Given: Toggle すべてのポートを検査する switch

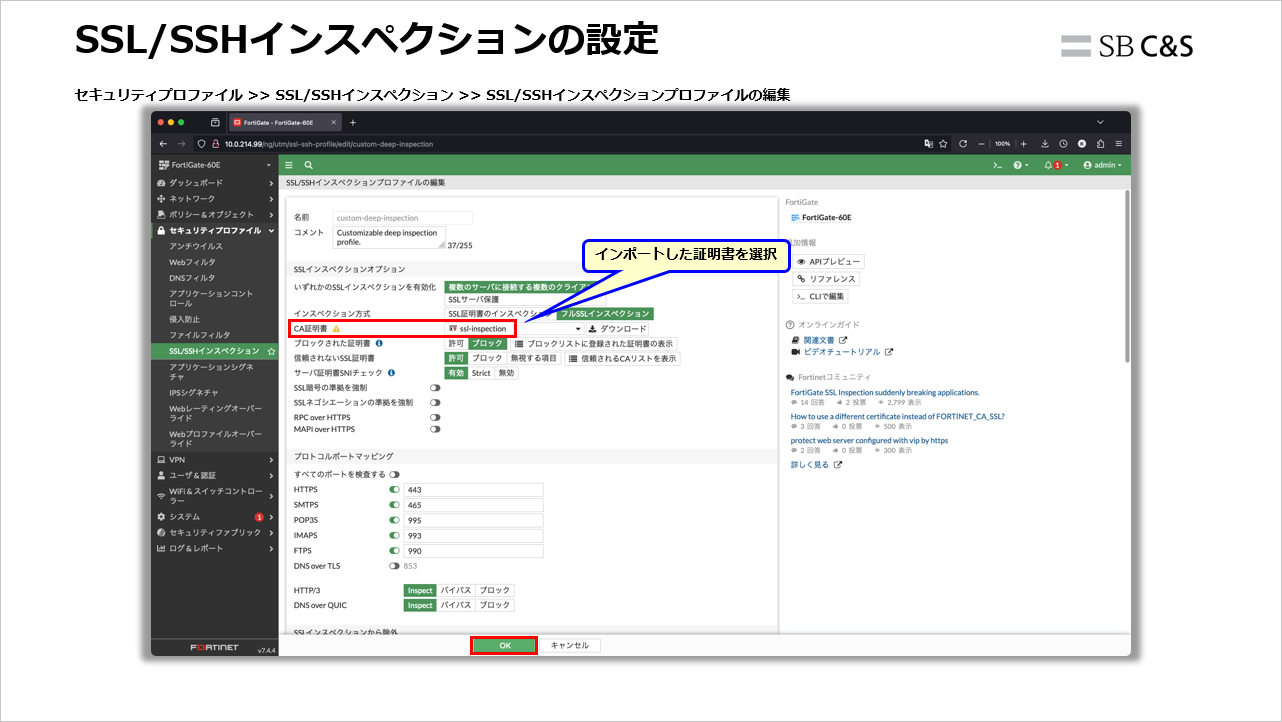Looking at the screenshot, I should pos(395,474).
